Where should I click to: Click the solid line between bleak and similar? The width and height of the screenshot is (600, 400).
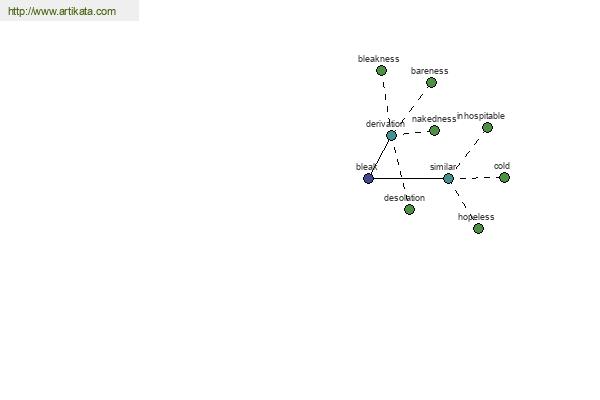click(408, 178)
